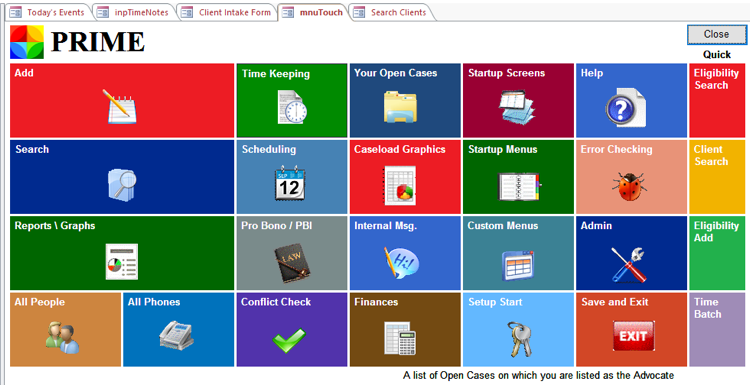Screen dimensions: 750x385
Task: Open the quick Eligibility Search tile
Action: pos(717,100)
